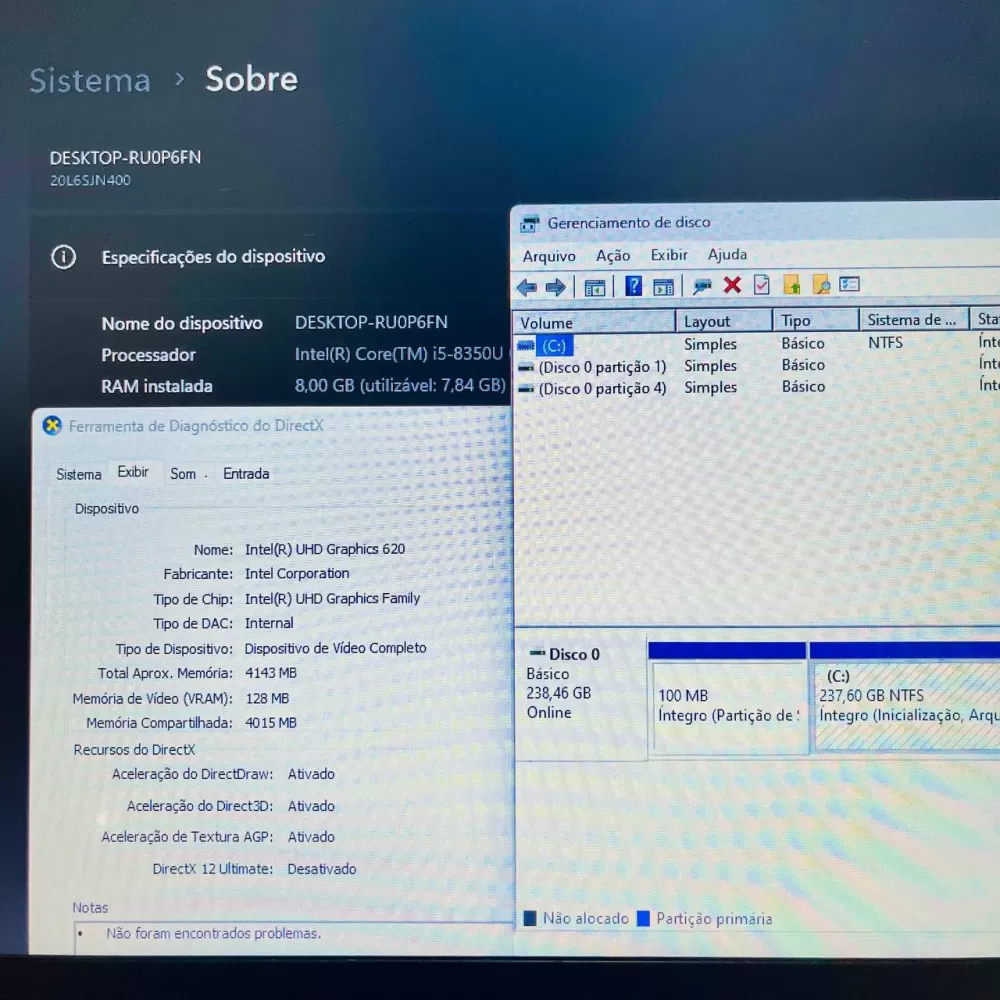Click the properties checkmark sheet icon
Viewport: 1000px width, 1000px height.
[762, 285]
